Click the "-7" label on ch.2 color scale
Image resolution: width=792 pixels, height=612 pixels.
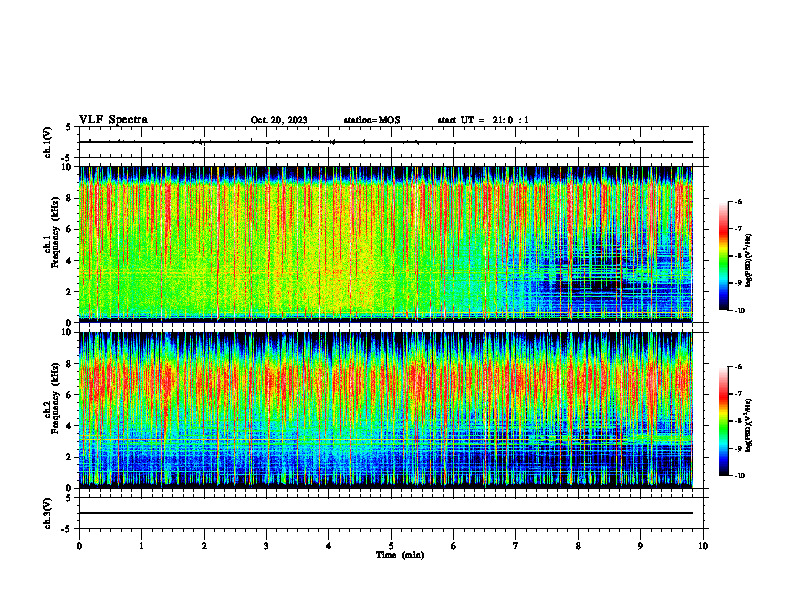pyautogui.click(x=738, y=394)
